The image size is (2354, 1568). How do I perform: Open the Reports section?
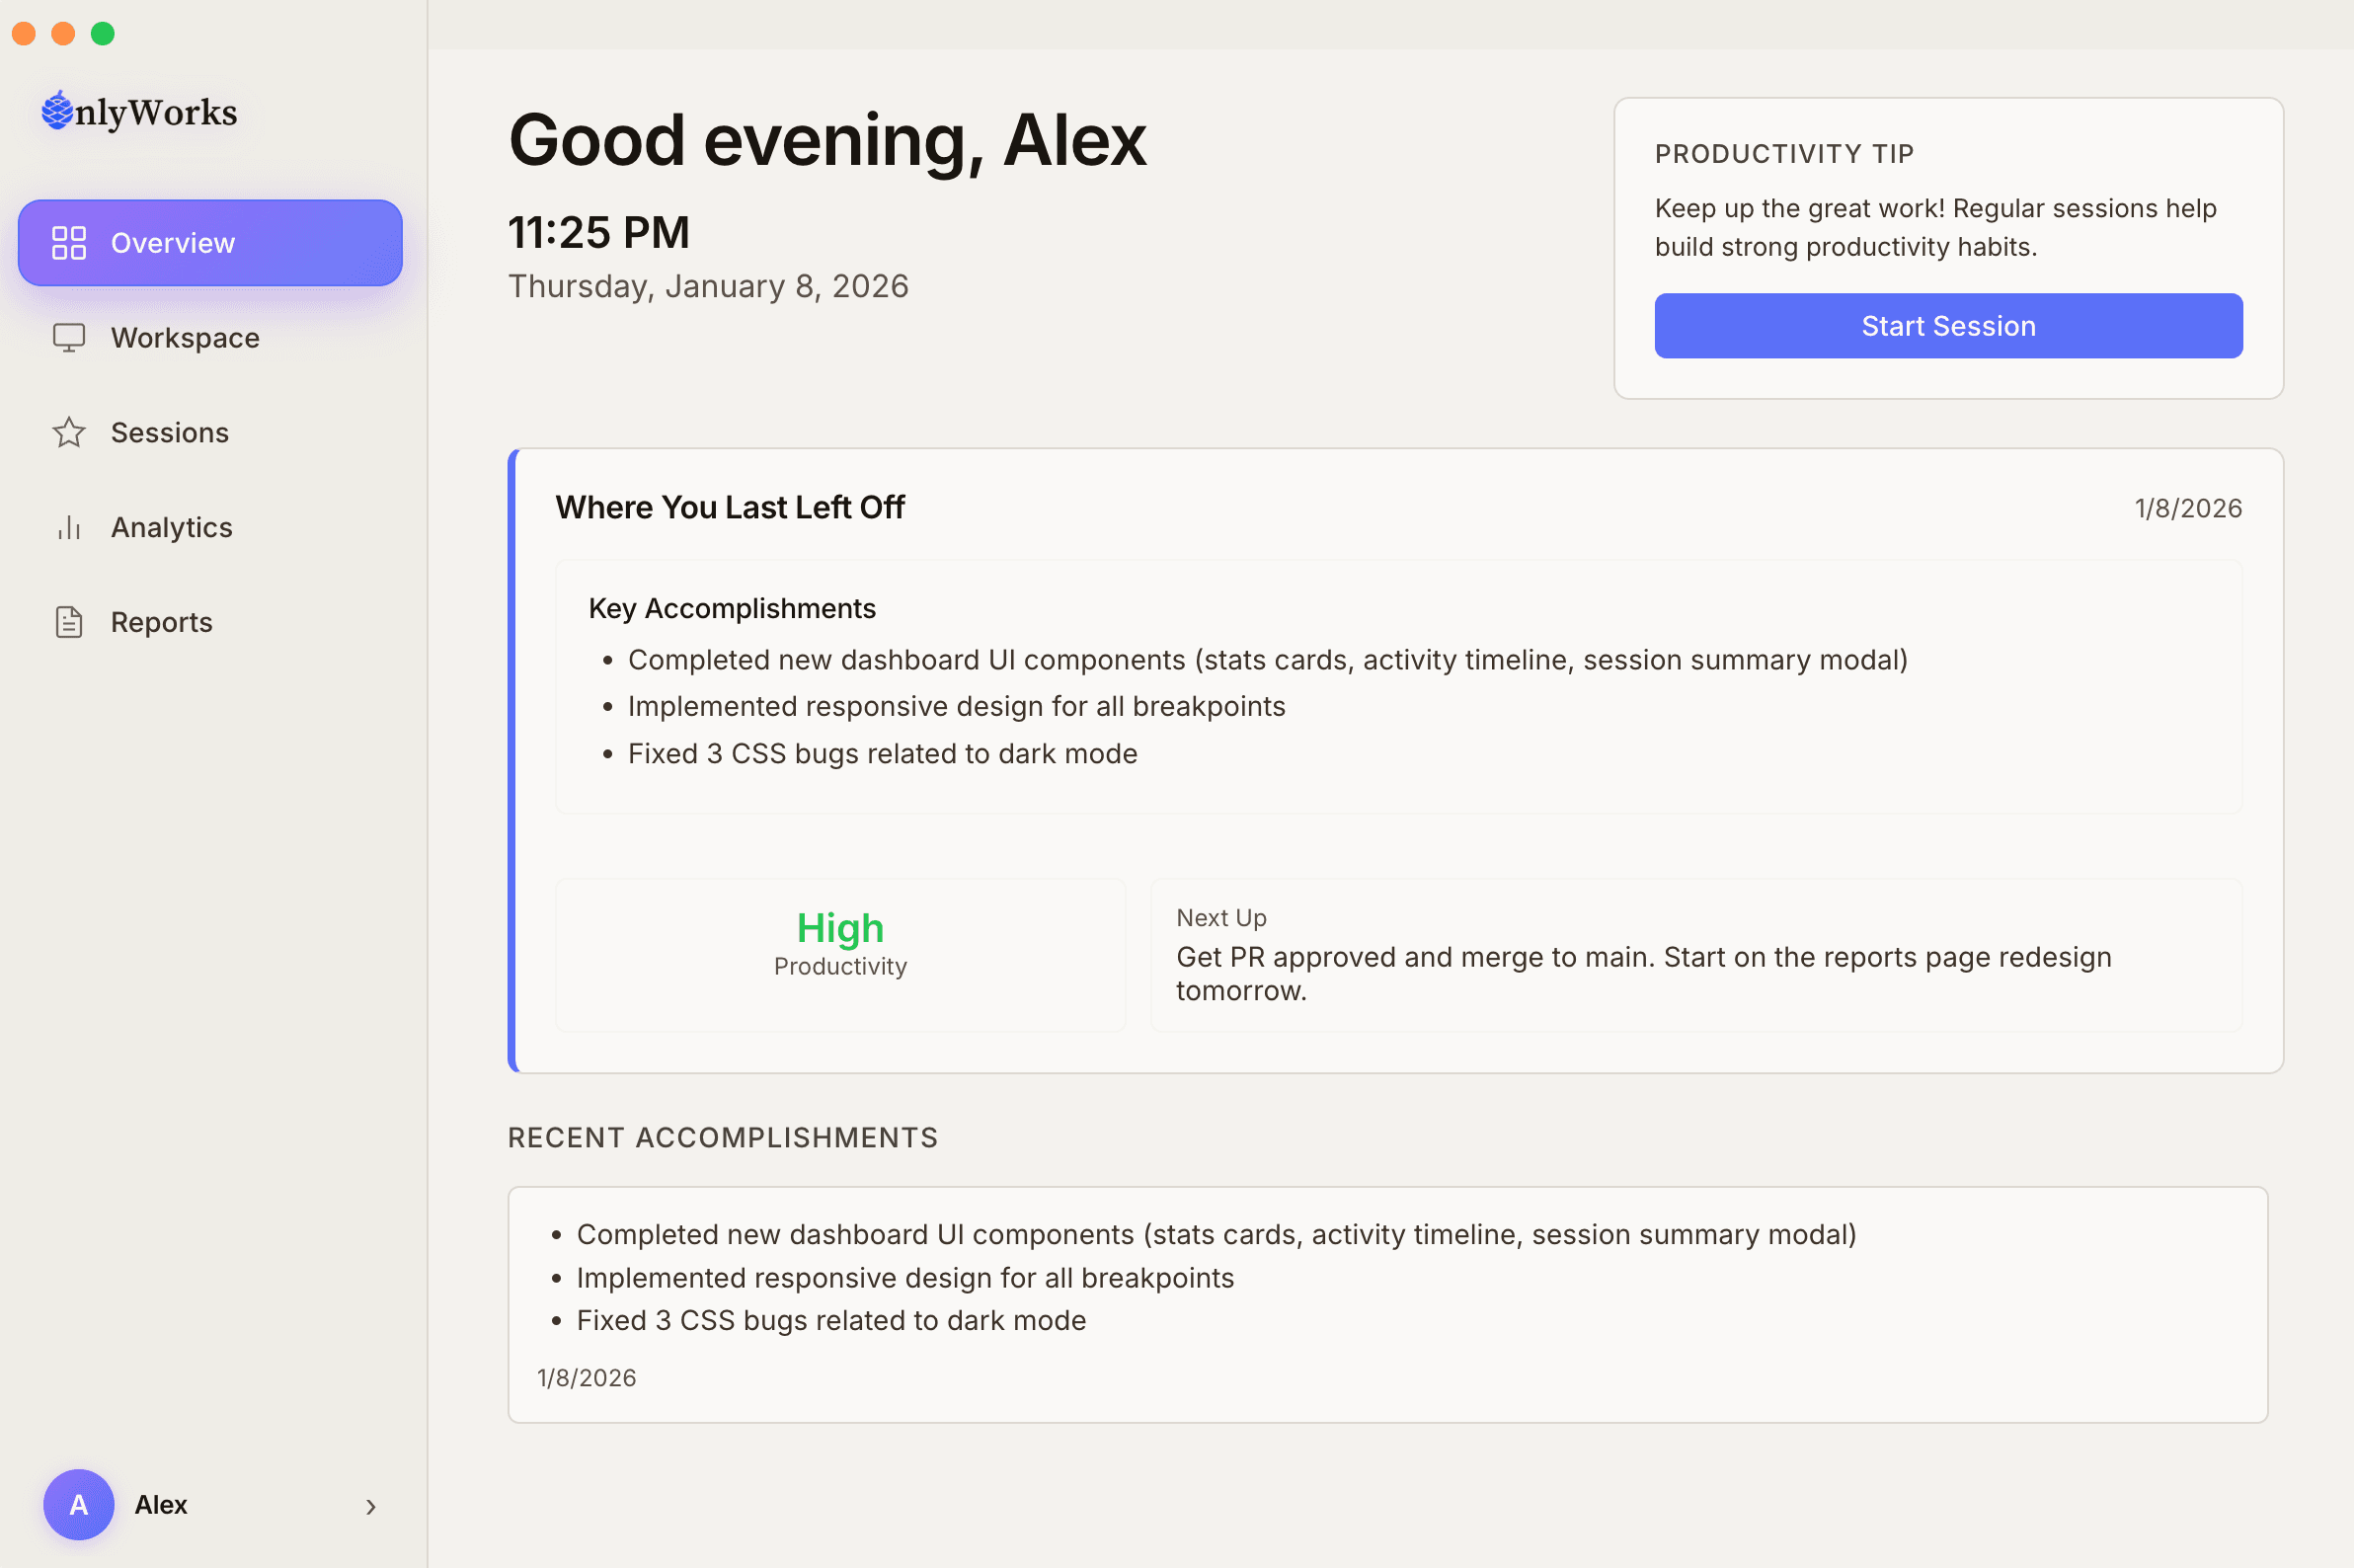161,622
